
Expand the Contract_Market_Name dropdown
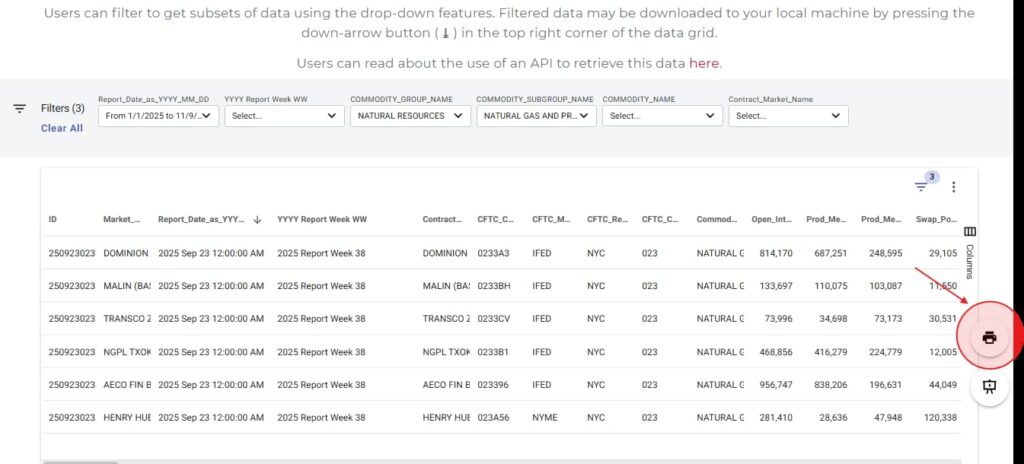point(788,116)
